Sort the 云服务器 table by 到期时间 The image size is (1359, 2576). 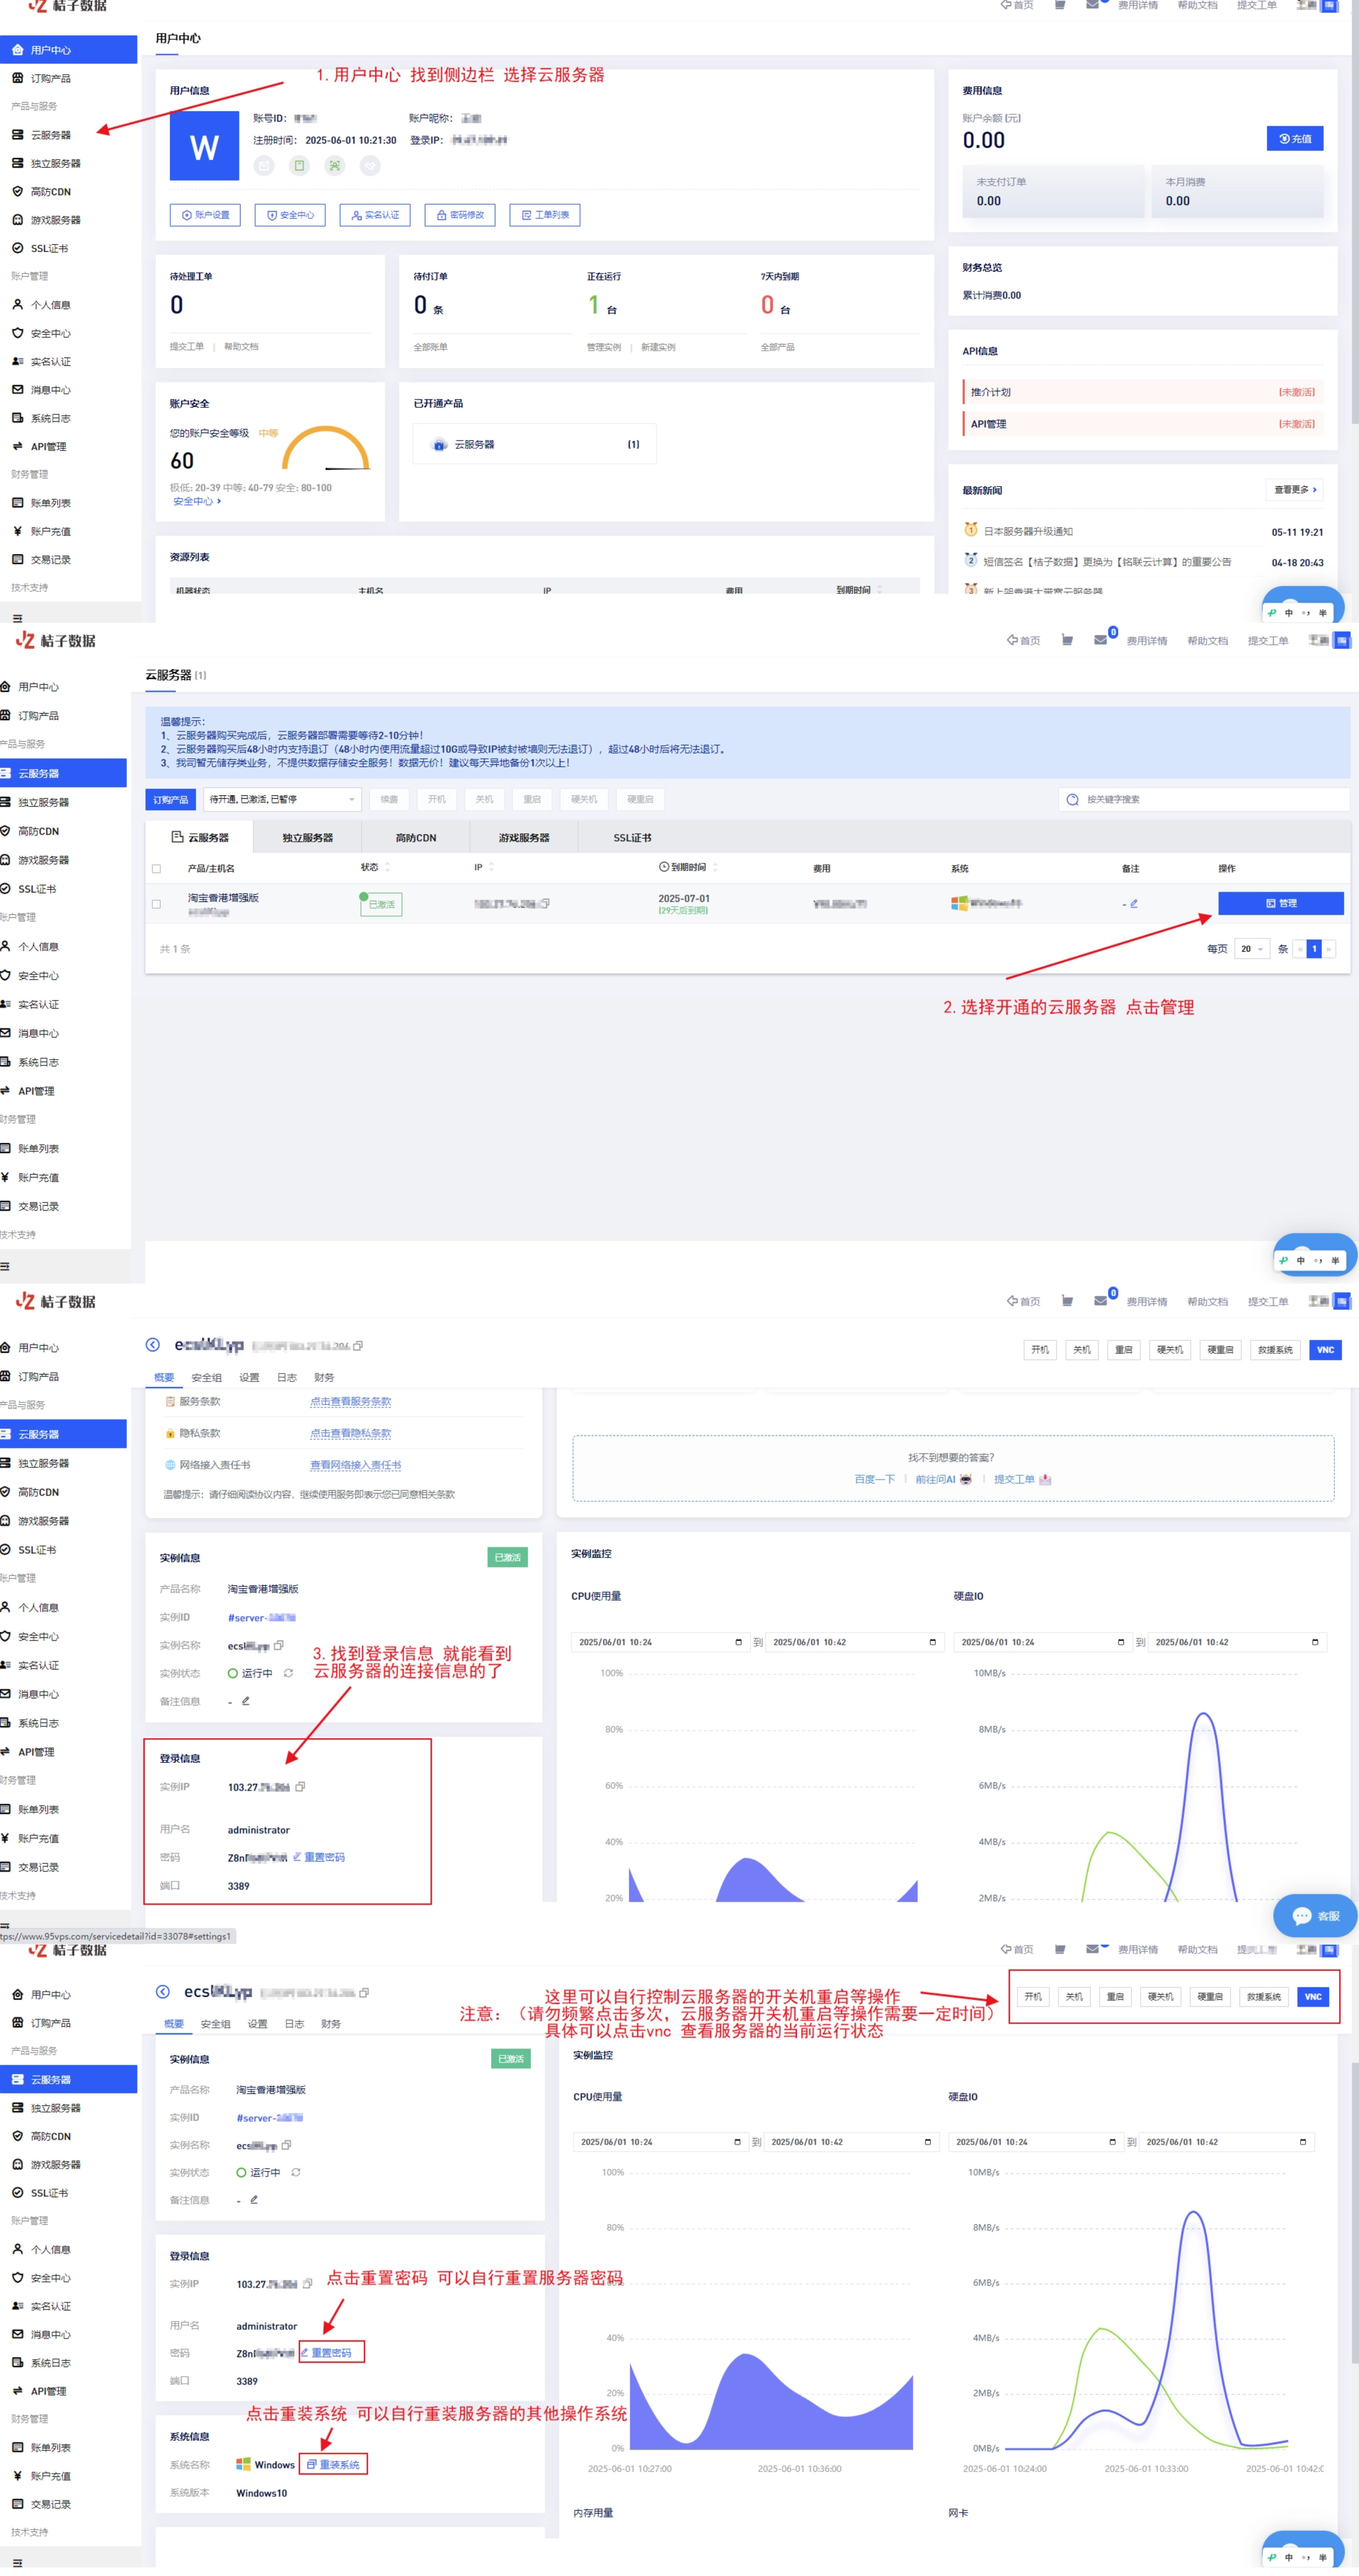coord(715,867)
